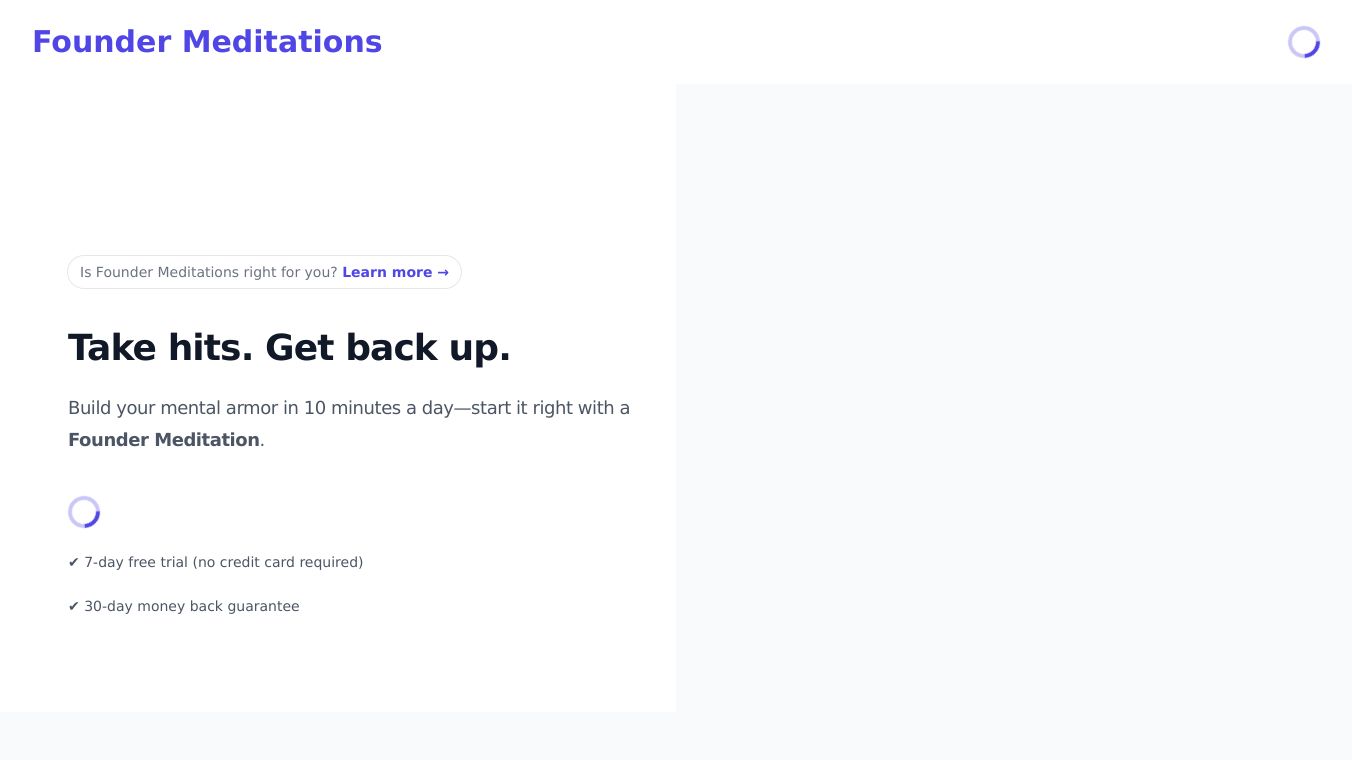Click the arrow after Learn more

tap(443, 272)
